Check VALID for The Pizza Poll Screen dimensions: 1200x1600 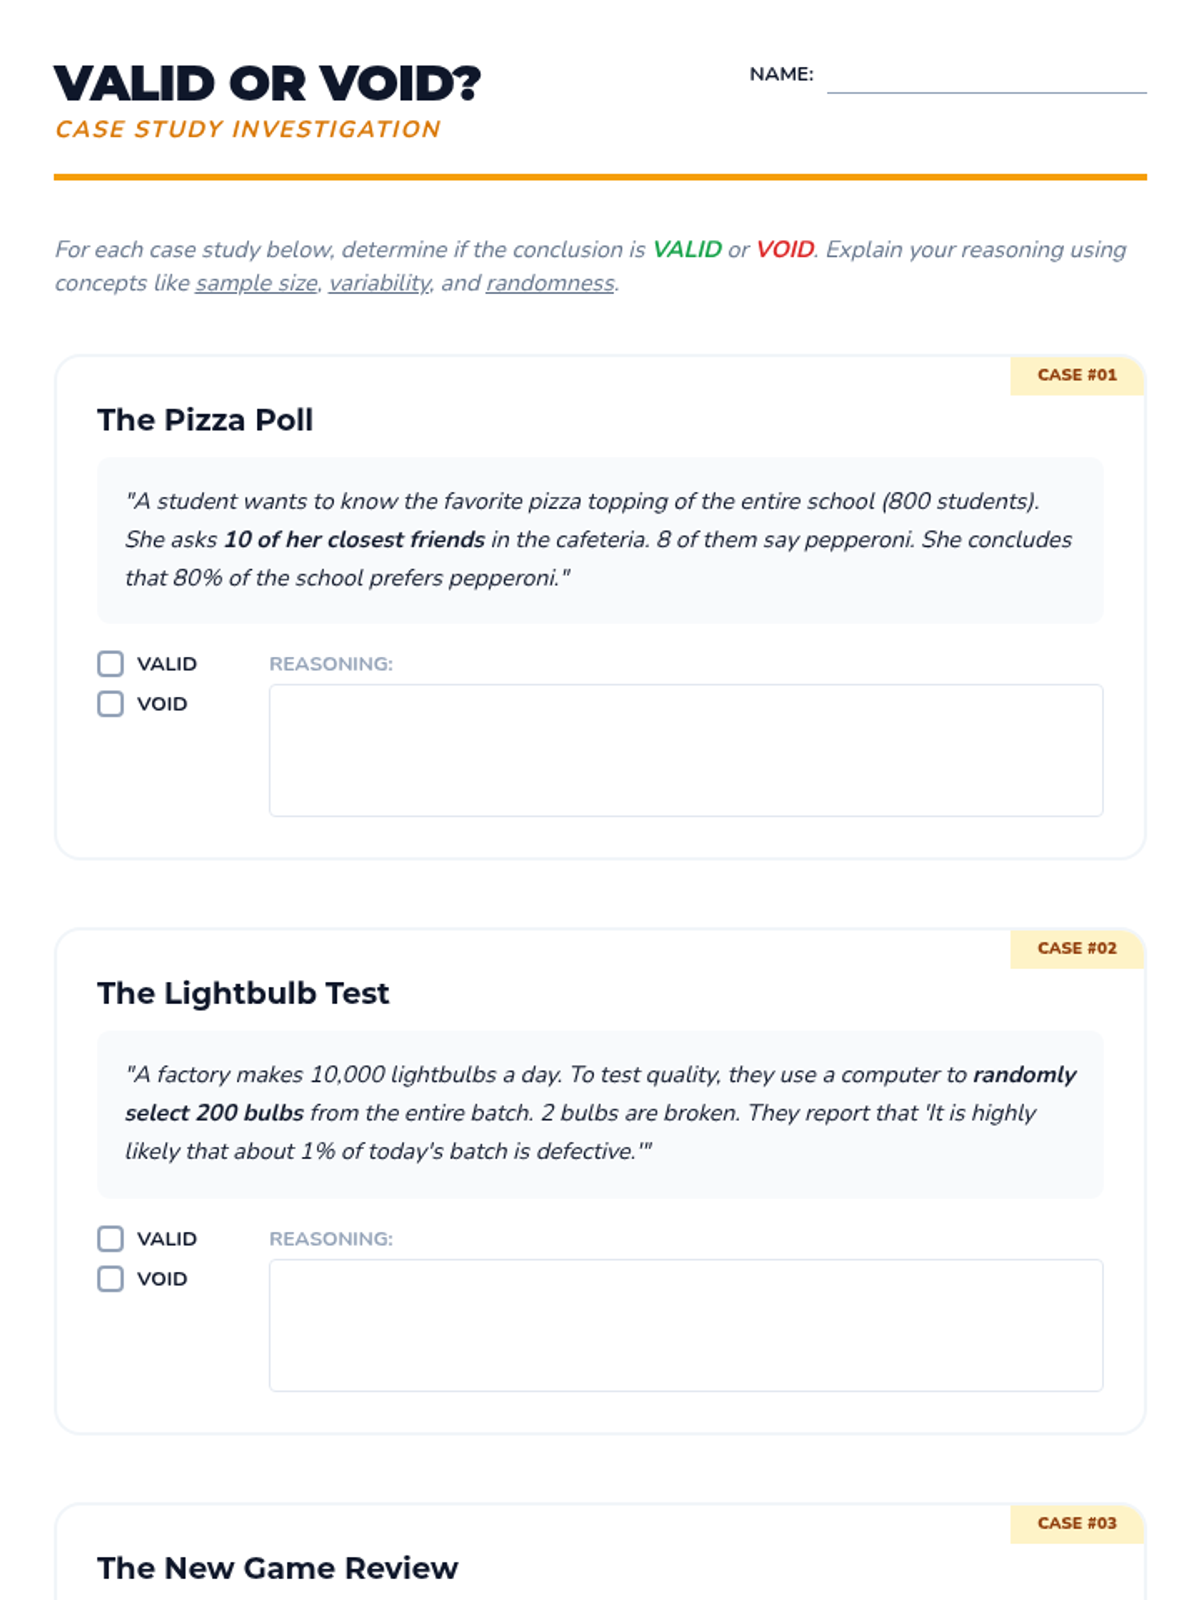111,664
